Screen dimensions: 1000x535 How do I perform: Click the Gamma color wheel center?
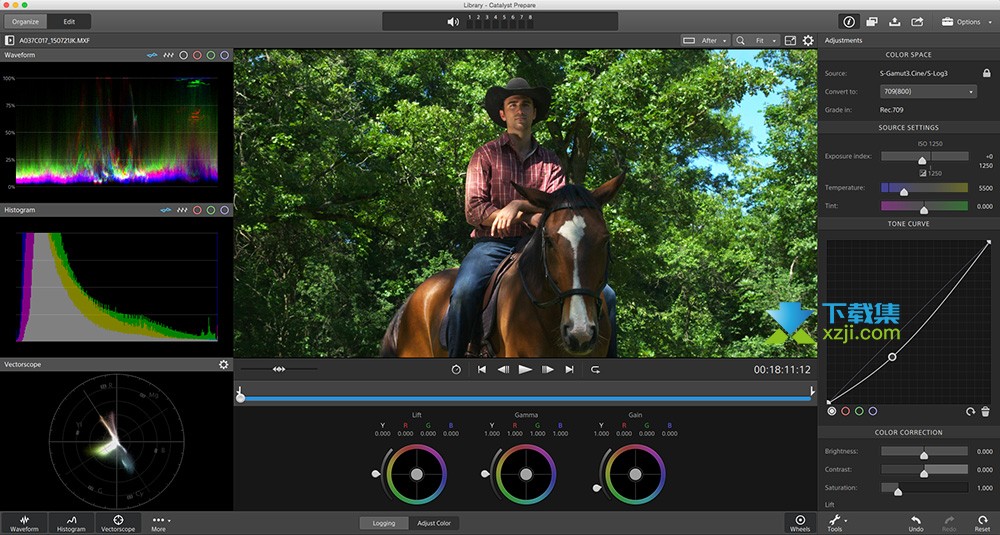[526, 474]
